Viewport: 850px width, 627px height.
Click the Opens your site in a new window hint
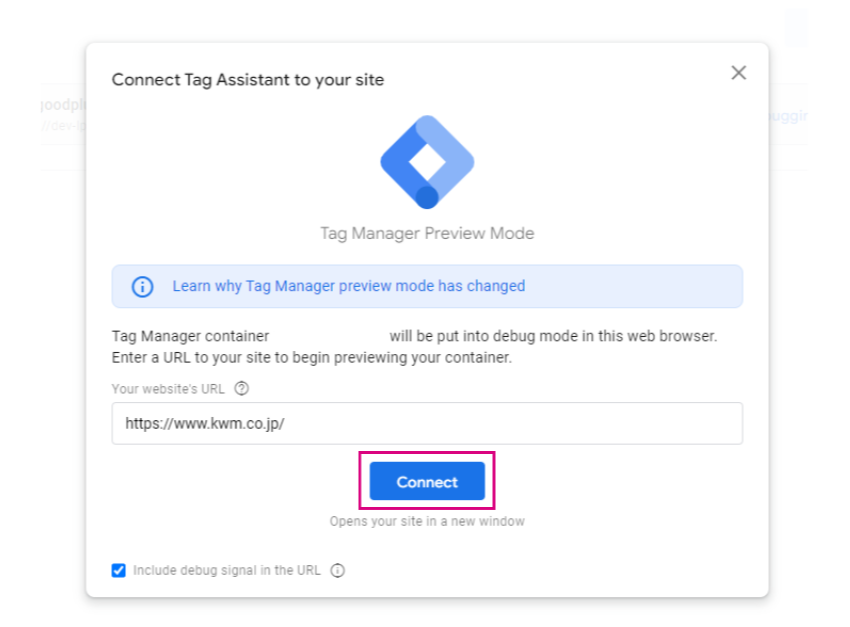point(427,521)
